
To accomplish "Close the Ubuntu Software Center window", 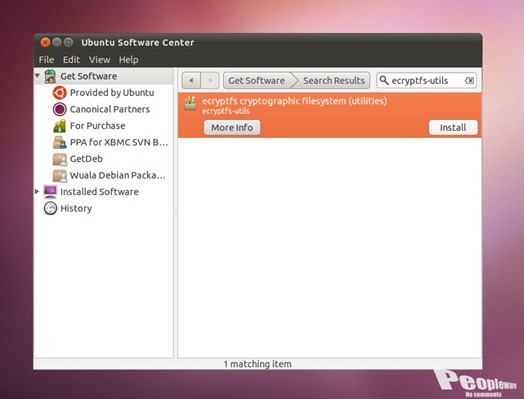I will (45, 42).
